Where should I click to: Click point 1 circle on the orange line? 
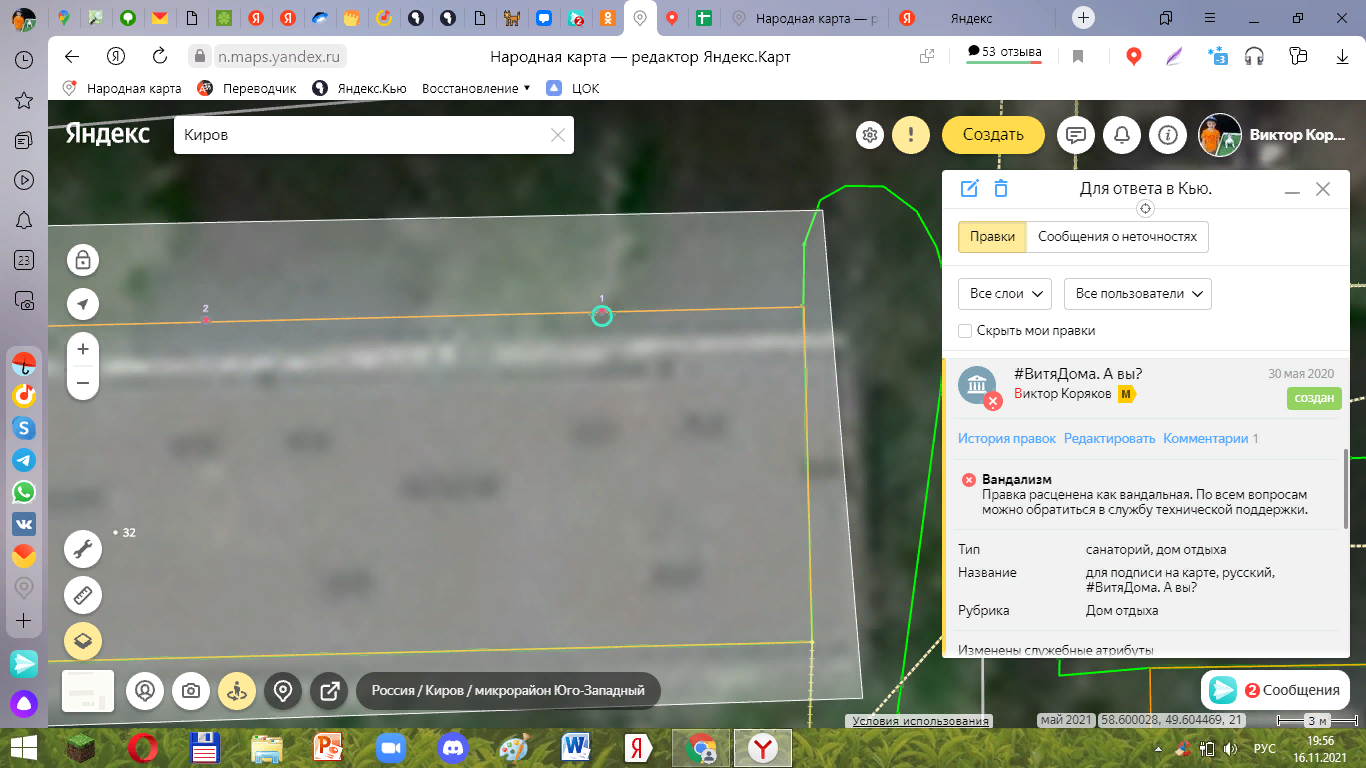click(x=601, y=316)
